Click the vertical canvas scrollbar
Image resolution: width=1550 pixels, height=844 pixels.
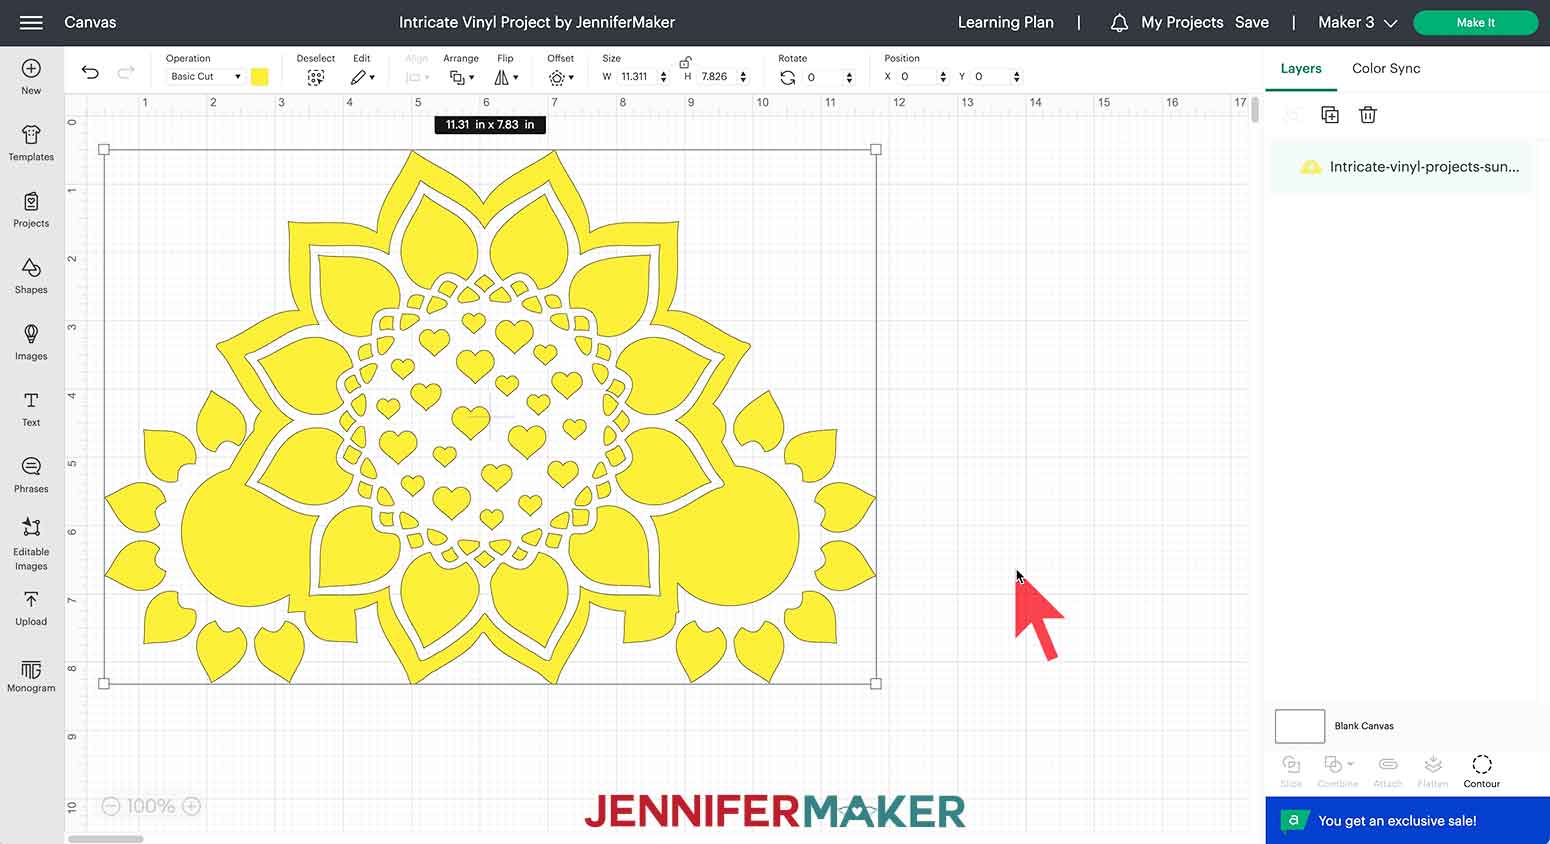click(x=1255, y=109)
